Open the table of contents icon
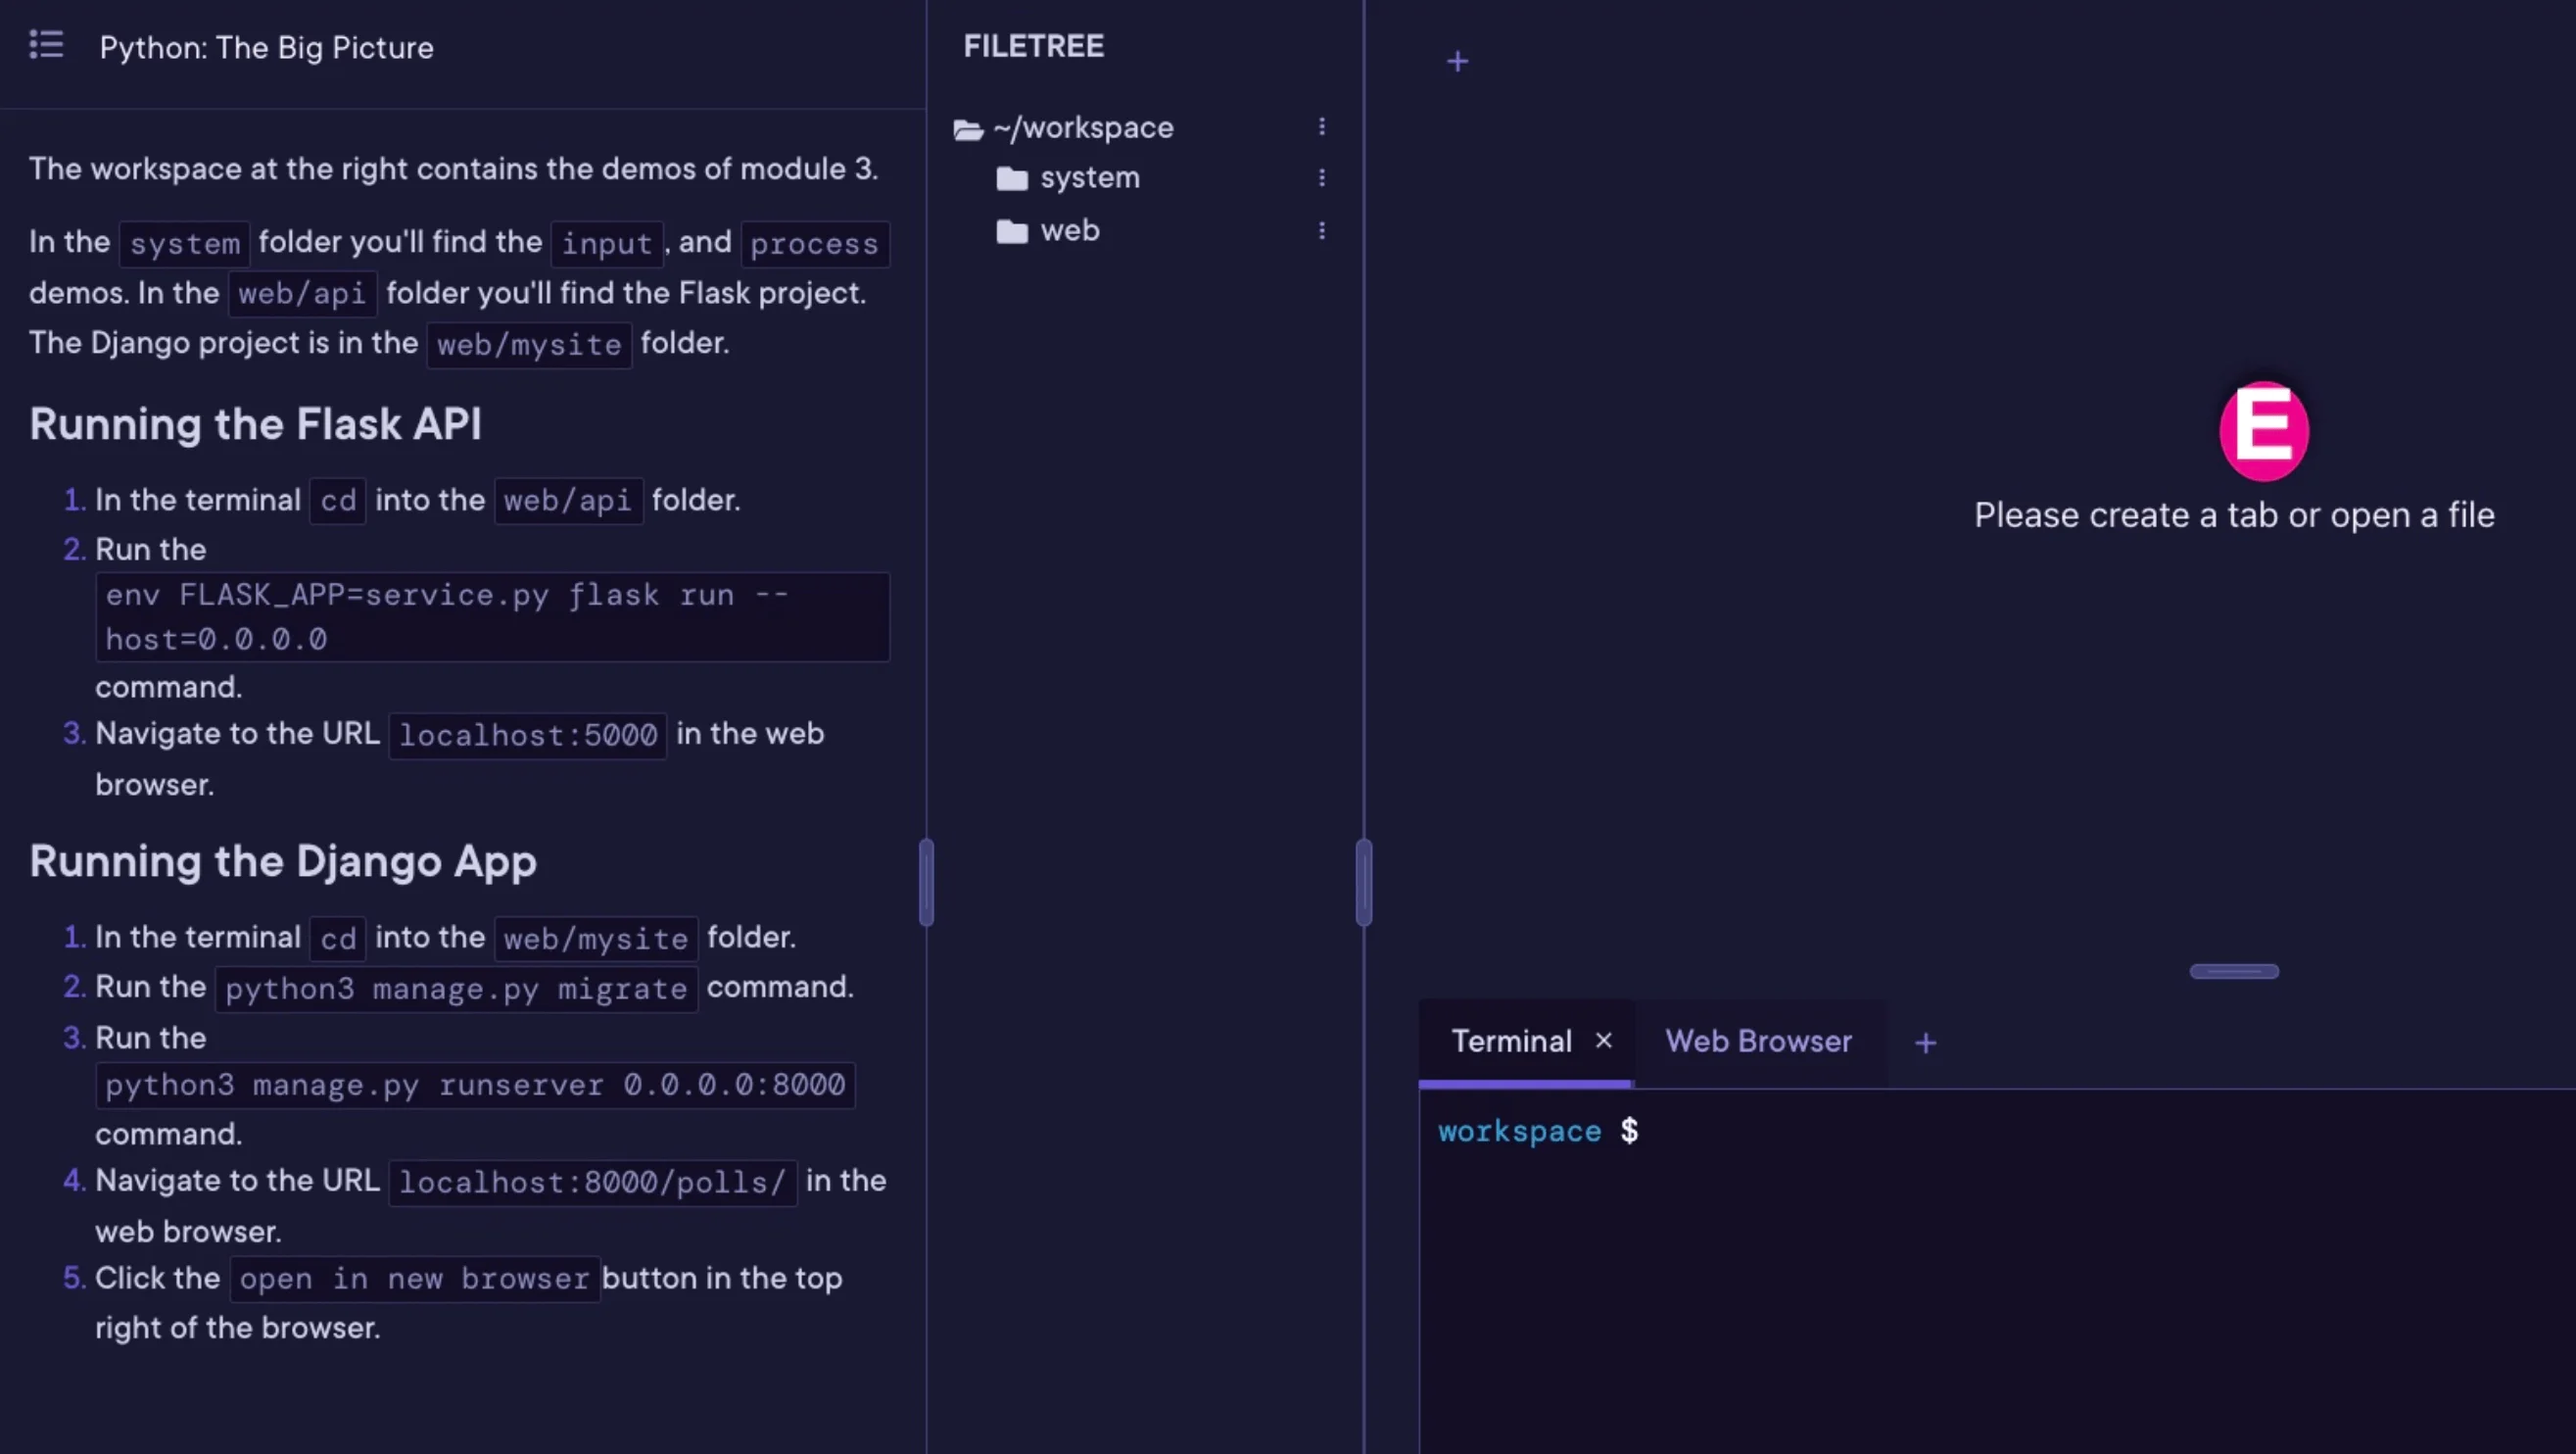This screenshot has height=1454, width=2576. pos(46,45)
